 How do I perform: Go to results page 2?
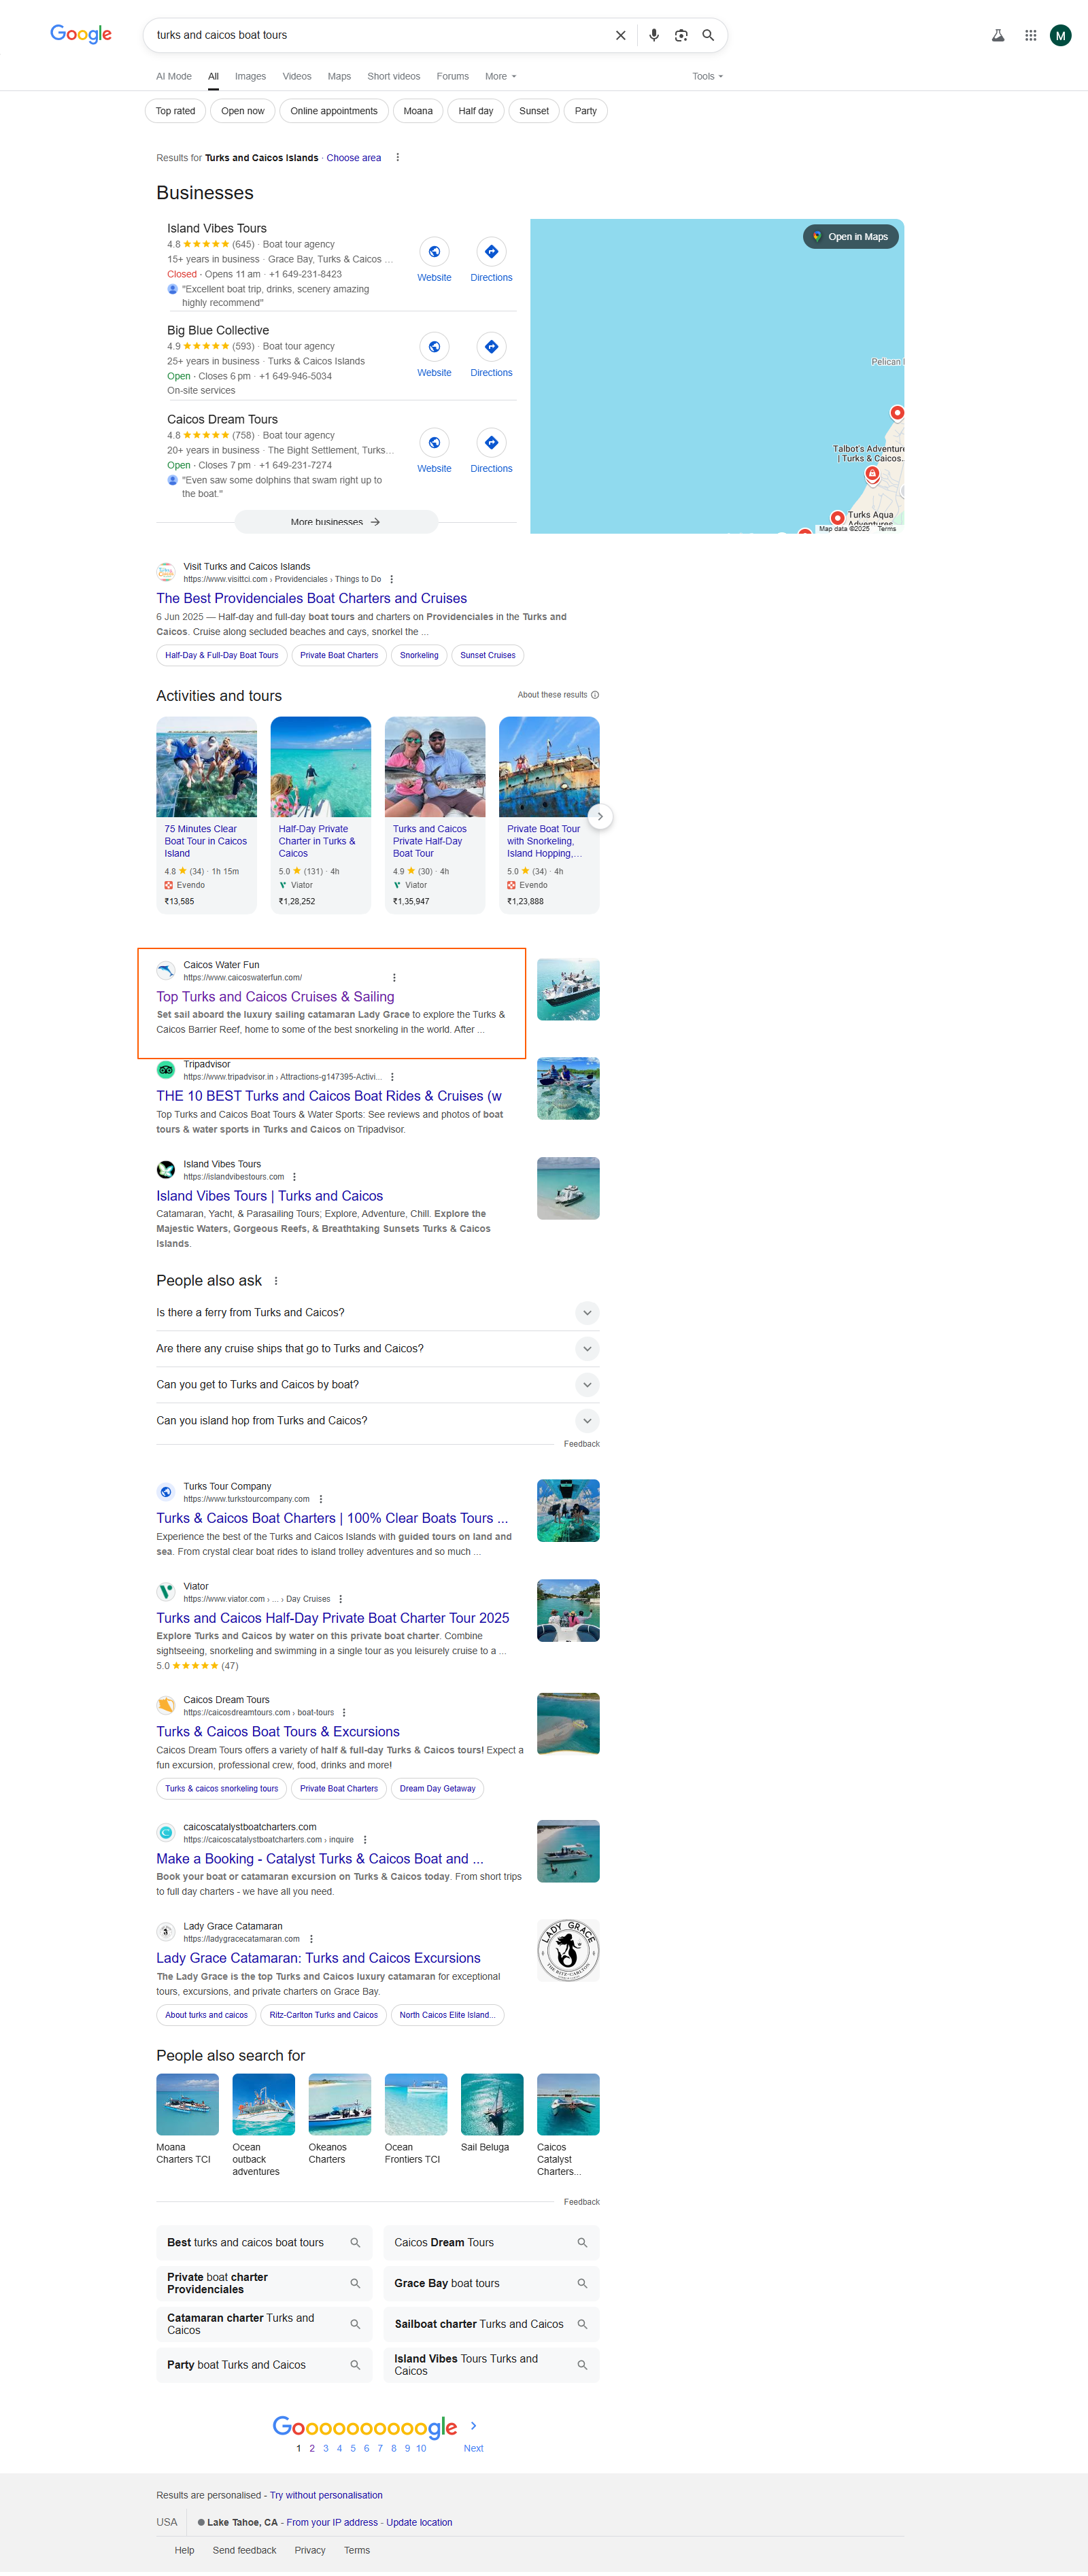[312, 2448]
